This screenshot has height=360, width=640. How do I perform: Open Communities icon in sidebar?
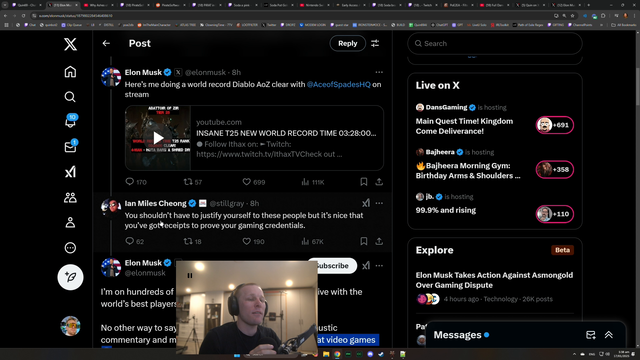tap(70, 198)
